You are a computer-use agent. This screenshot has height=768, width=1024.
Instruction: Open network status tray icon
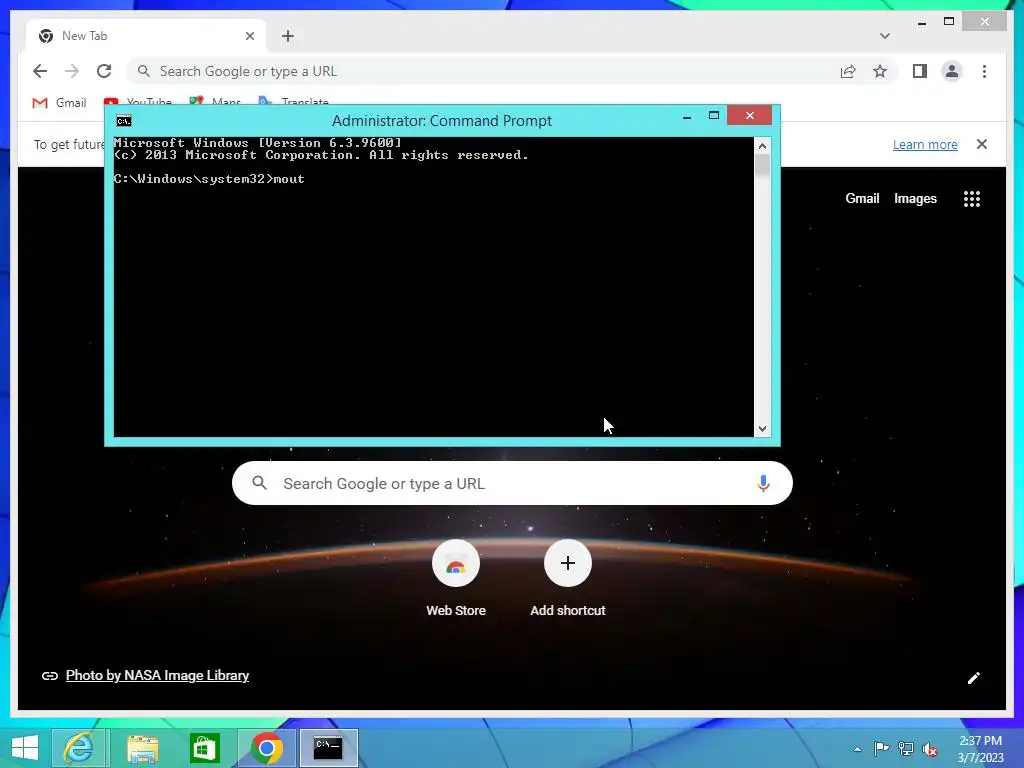click(x=906, y=749)
